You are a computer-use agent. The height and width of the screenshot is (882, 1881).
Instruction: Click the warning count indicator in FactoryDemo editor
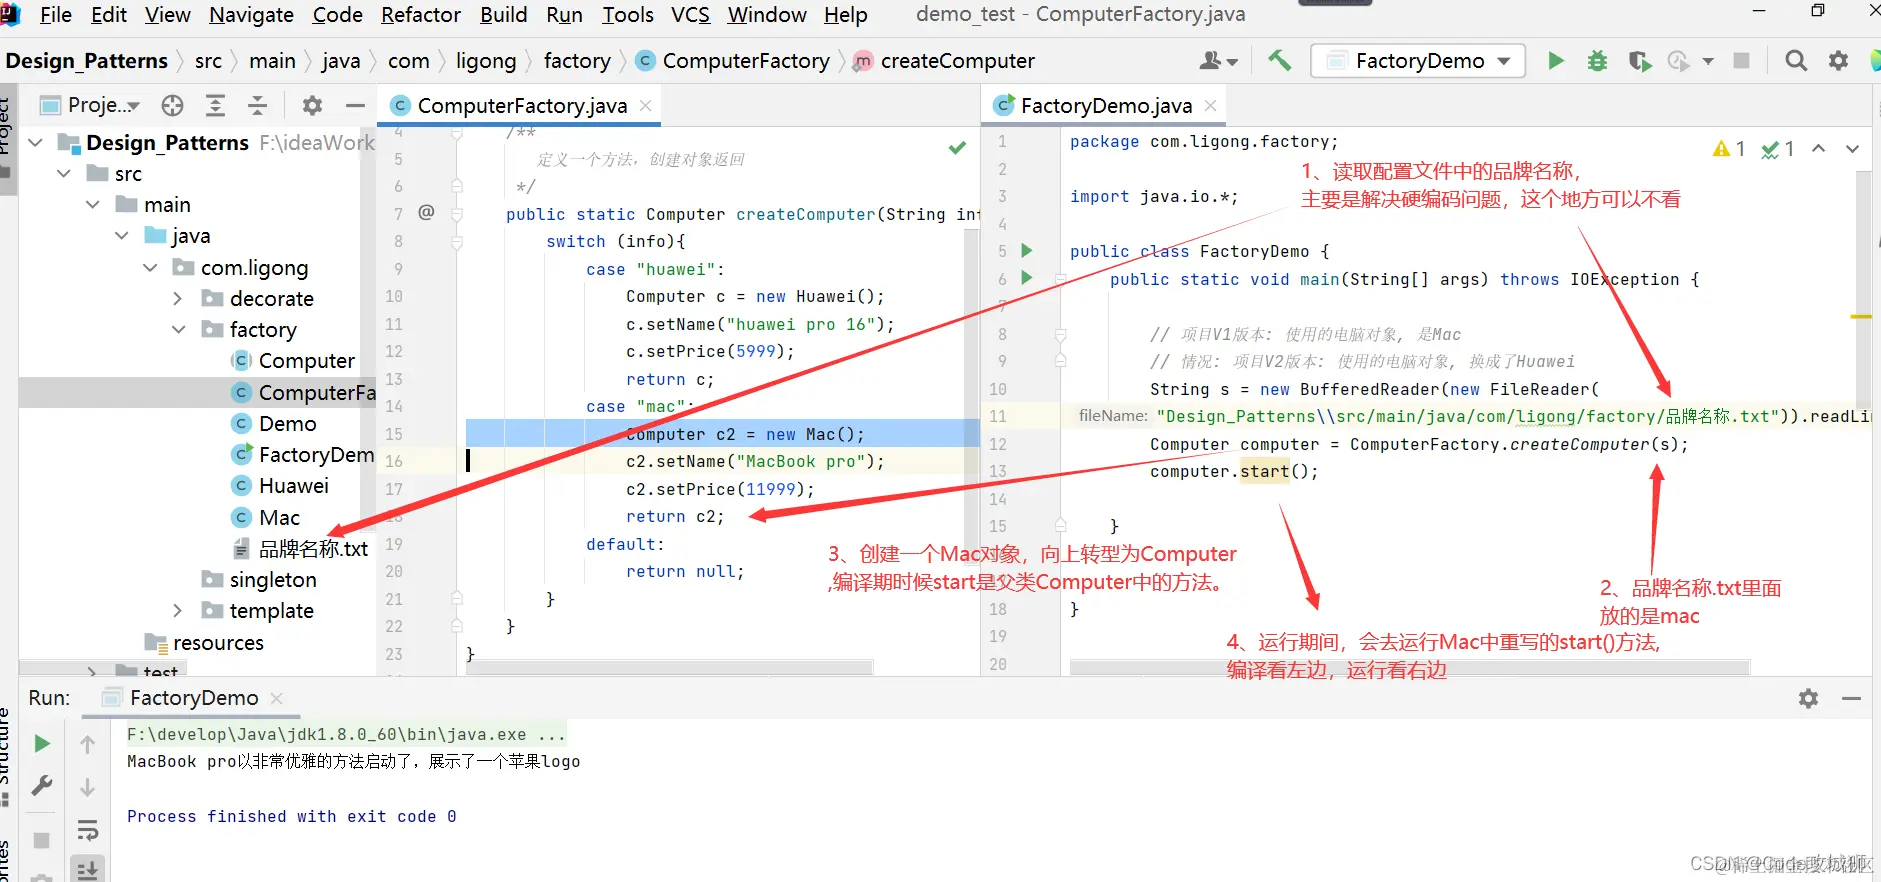[x=1729, y=149]
